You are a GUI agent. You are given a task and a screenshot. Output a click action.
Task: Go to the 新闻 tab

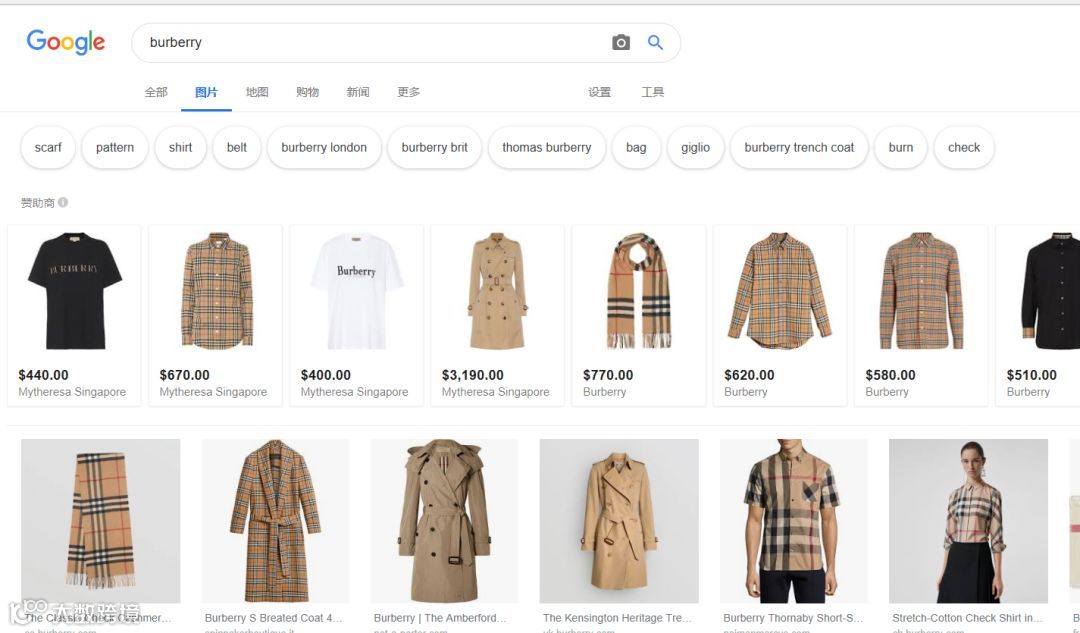[357, 92]
